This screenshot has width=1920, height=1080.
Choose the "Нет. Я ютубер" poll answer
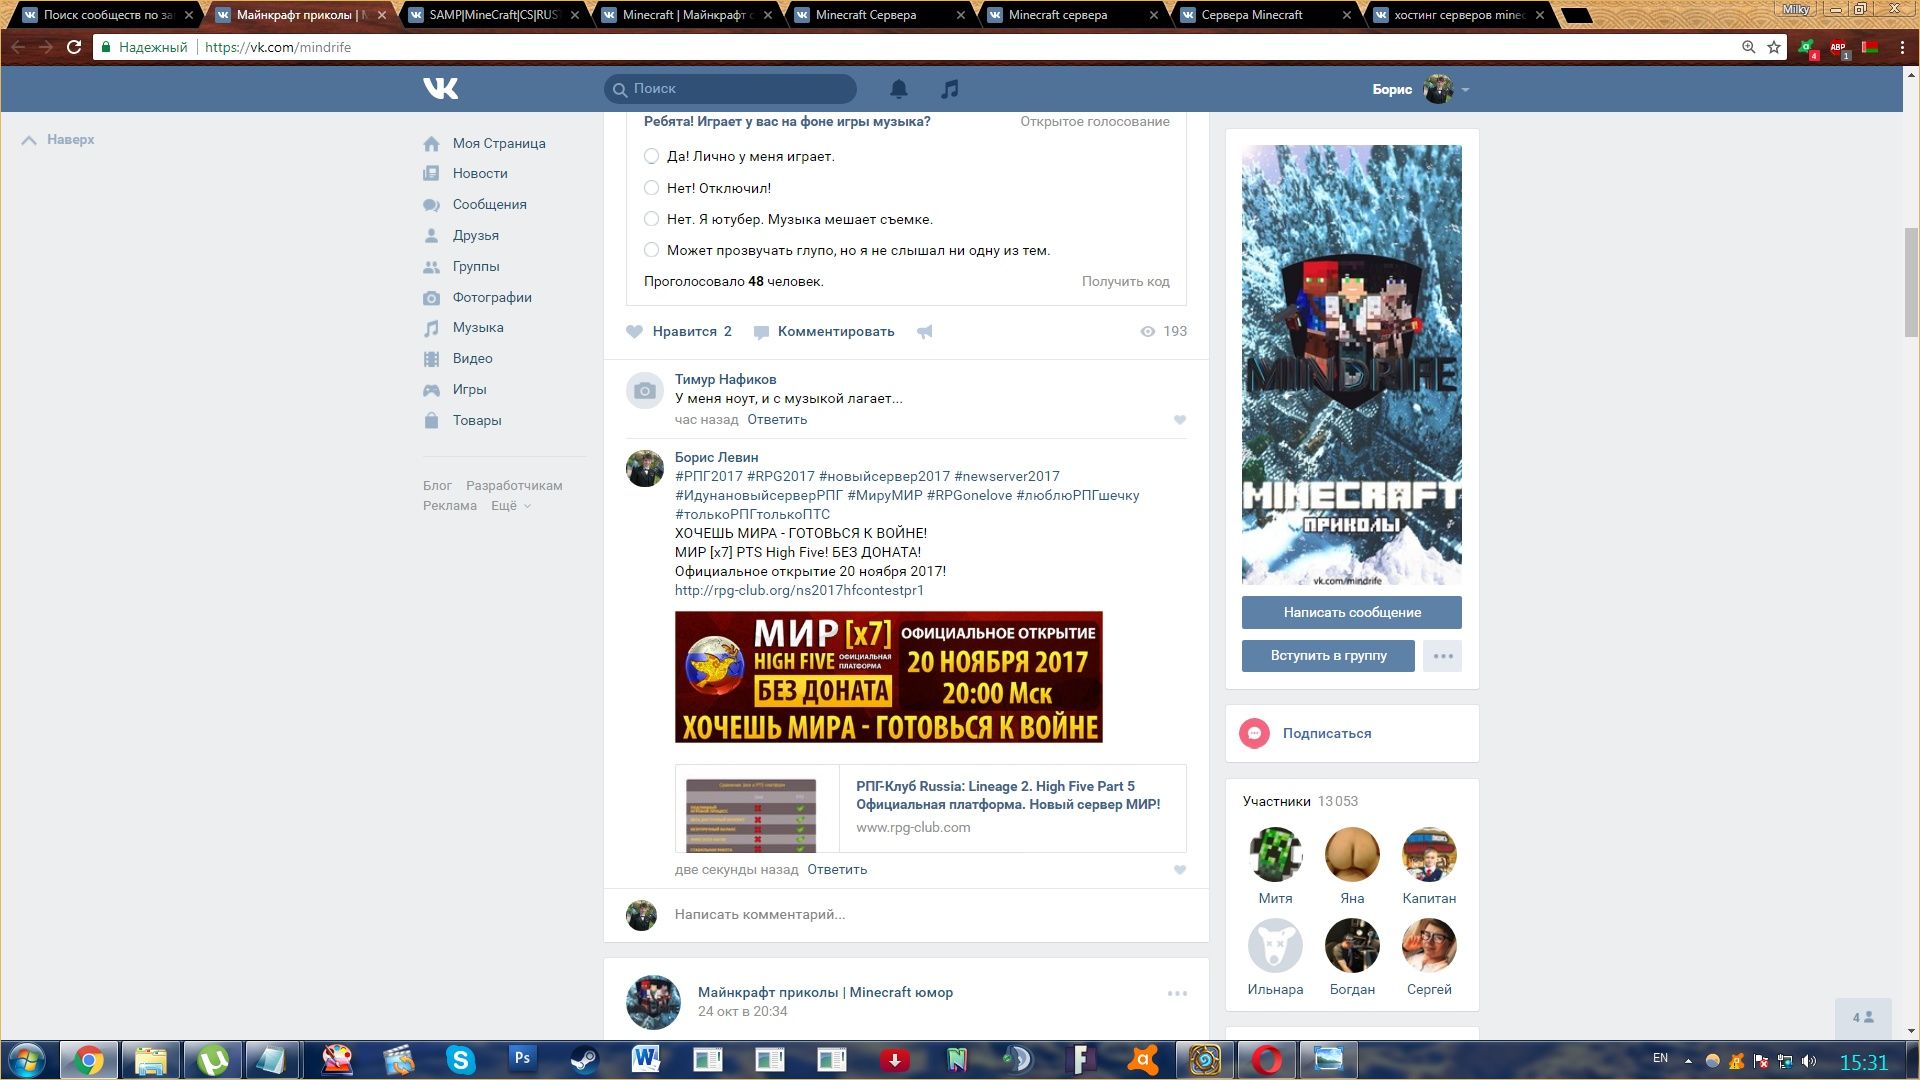click(x=651, y=219)
